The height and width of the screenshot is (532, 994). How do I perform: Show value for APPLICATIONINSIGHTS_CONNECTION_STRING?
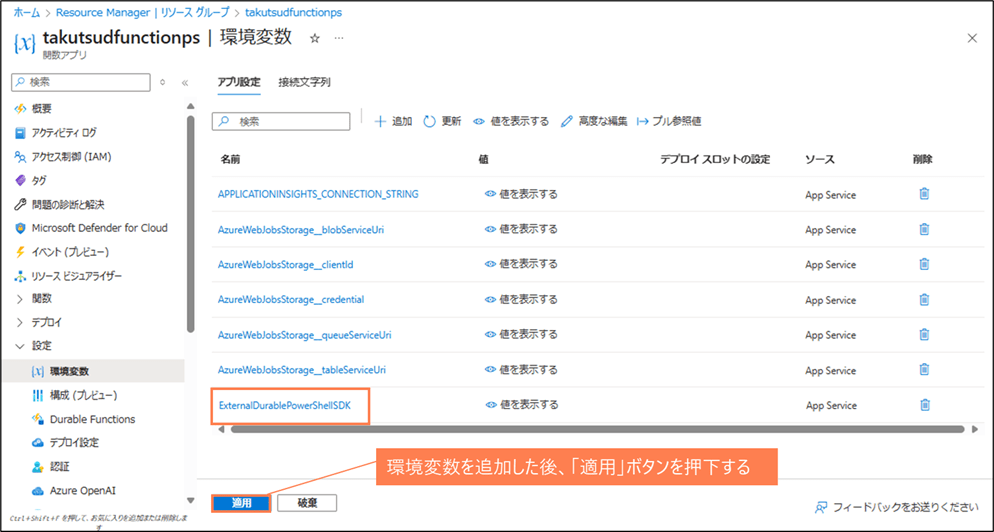pyautogui.click(x=521, y=194)
